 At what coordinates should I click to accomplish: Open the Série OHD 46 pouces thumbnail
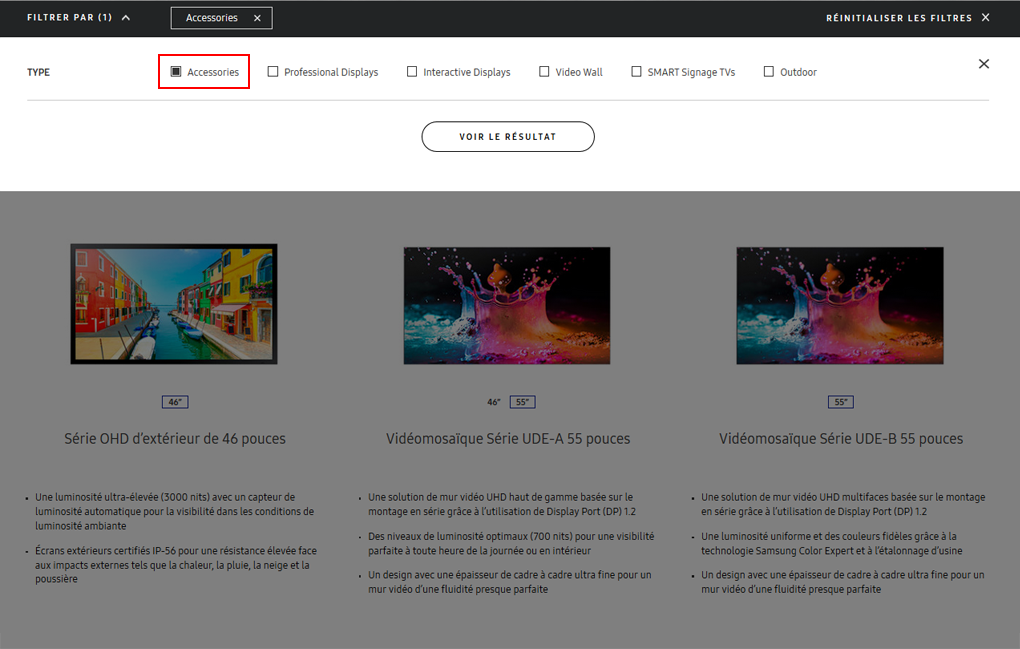pos(174,304)
